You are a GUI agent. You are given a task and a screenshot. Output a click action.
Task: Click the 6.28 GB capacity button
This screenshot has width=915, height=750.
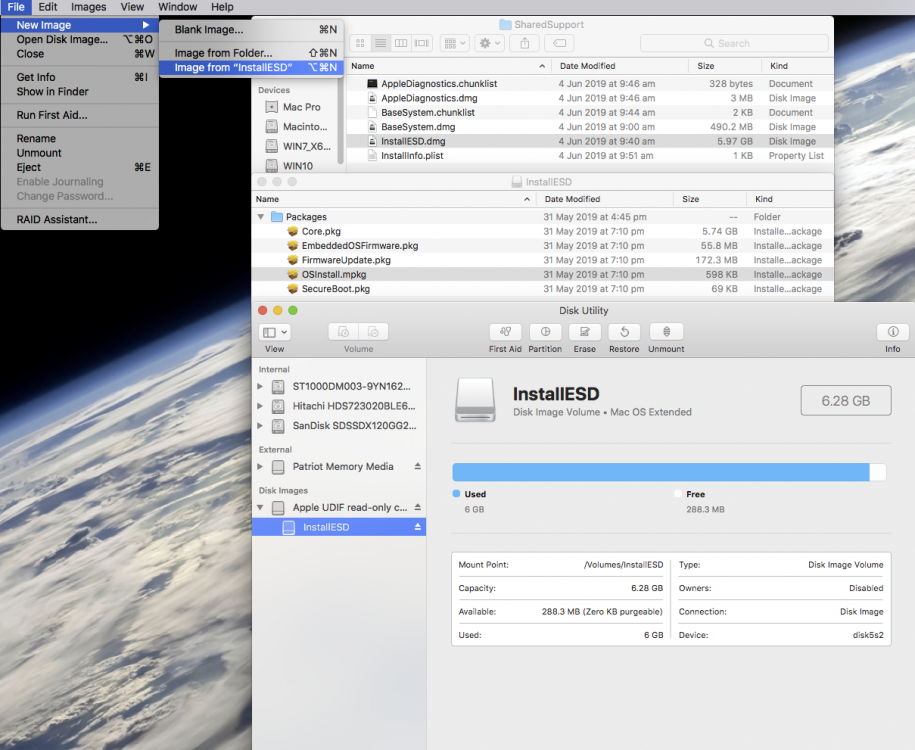click(846, 400)
